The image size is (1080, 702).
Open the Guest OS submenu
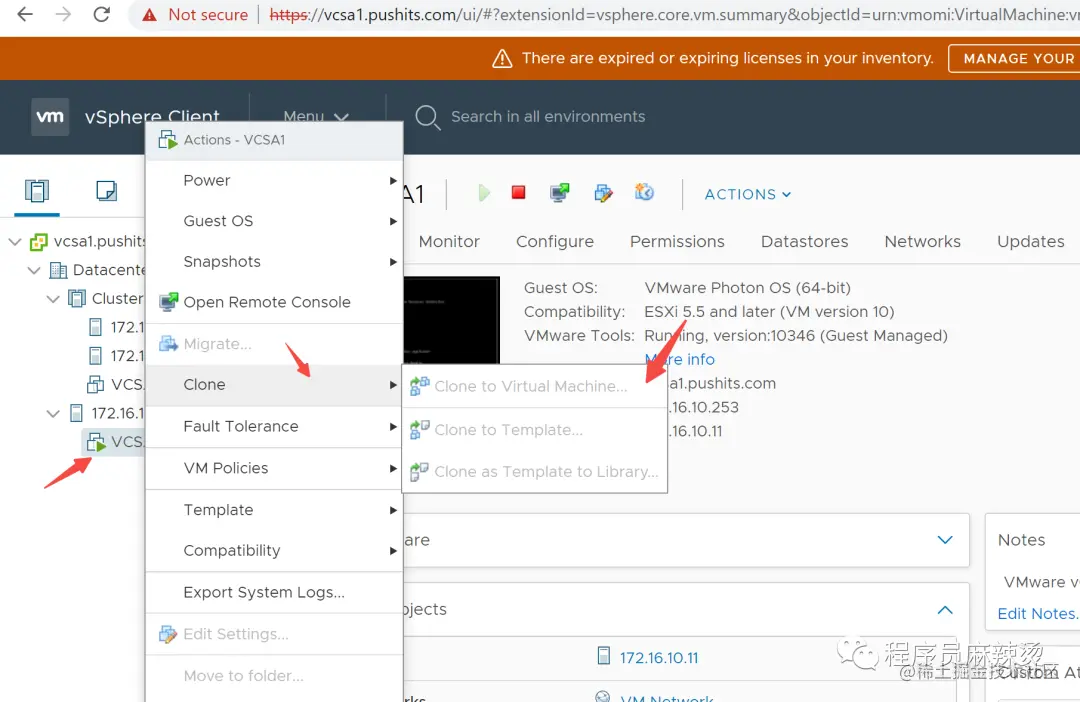274,221
